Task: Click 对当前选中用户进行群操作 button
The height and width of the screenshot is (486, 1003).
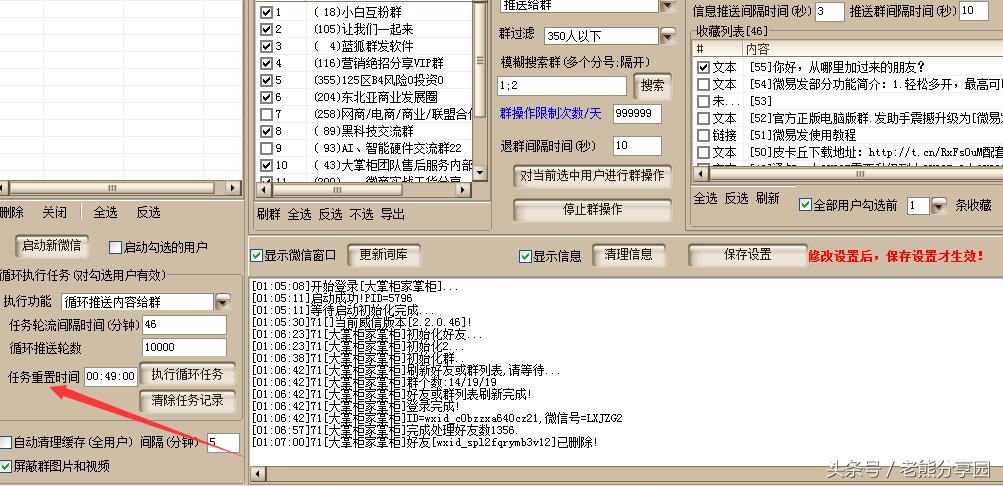Action: coord(592,176)
